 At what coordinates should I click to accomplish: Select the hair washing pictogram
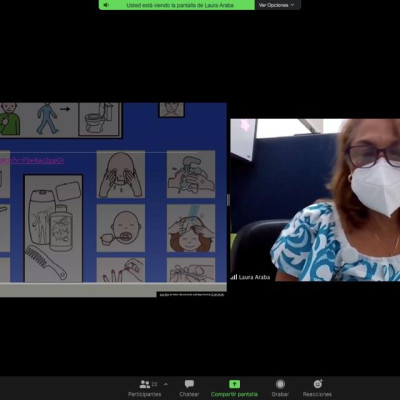(x=191, y=228)
